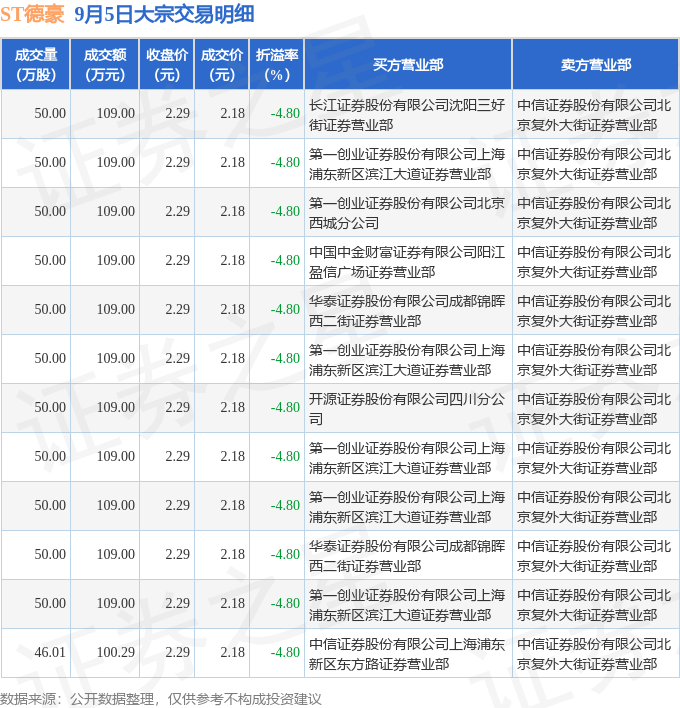
Task: Click the 收盘价(元) column header
Action: (167, 64)
